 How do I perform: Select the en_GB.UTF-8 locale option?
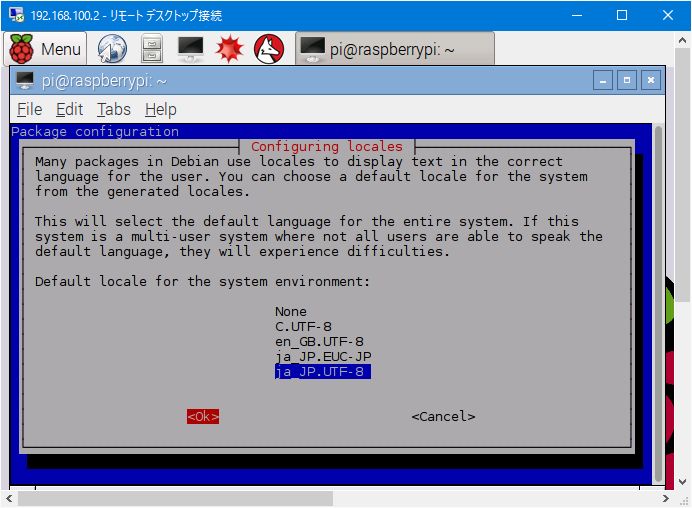[x=319, y=342]
